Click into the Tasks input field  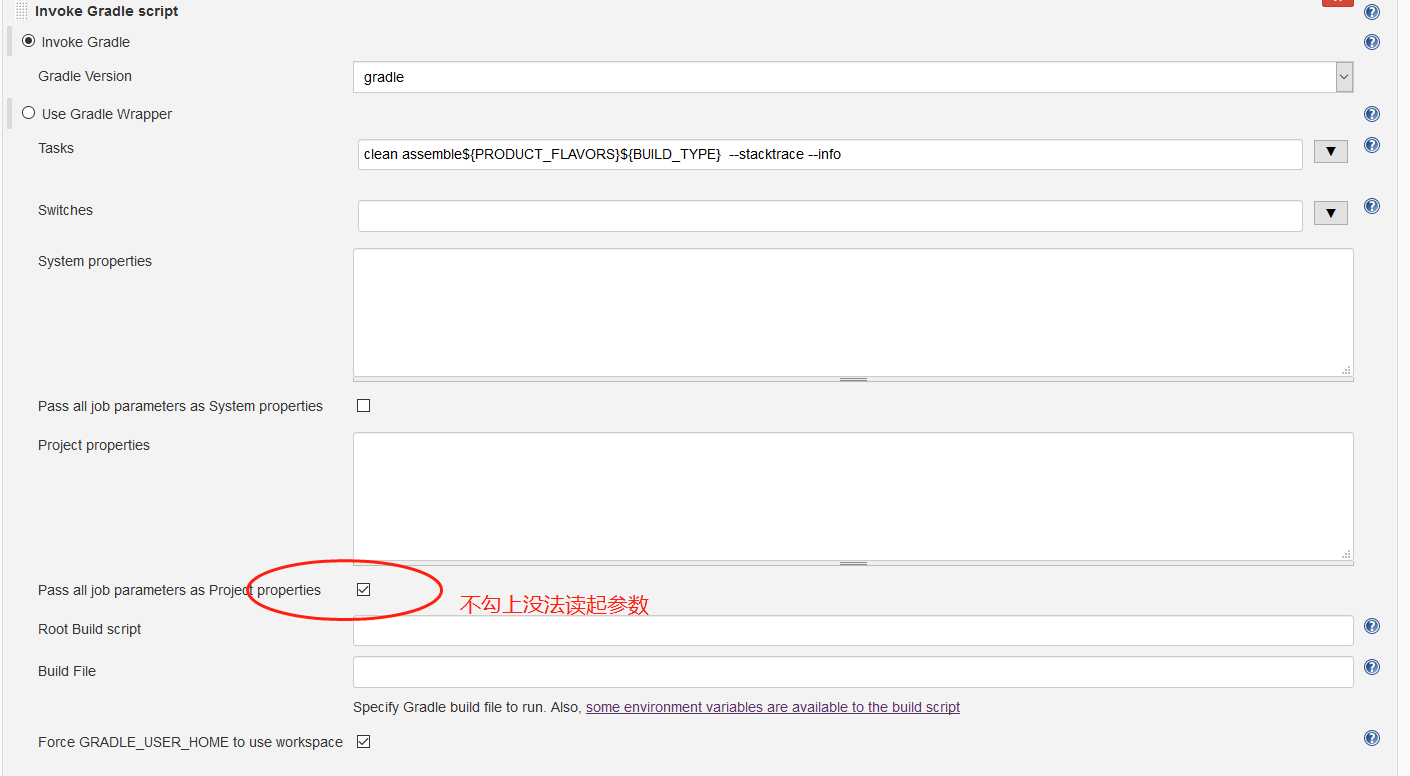pos(830,154)
